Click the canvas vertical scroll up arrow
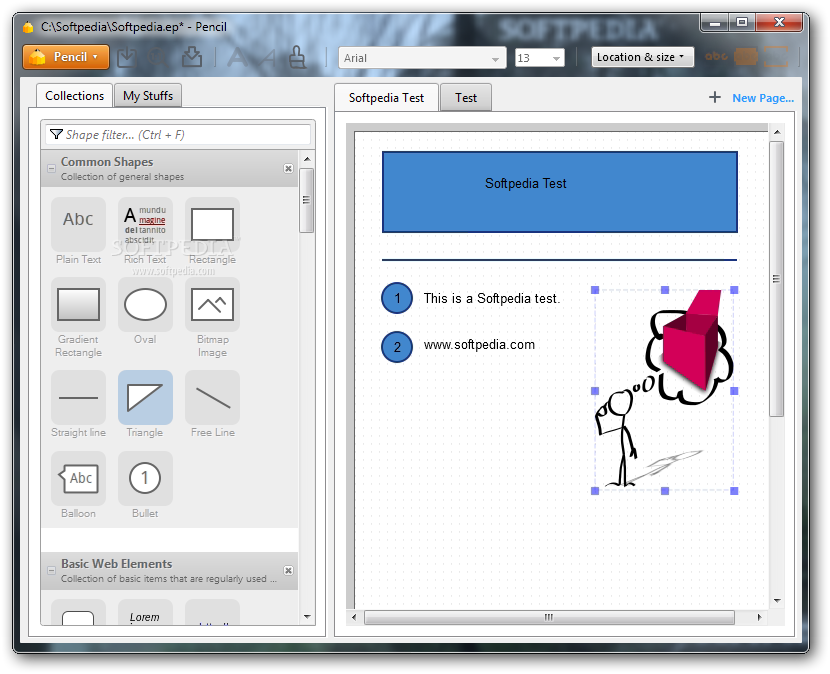The width and height of the screenshot is (830, 674). click(777, 132)
